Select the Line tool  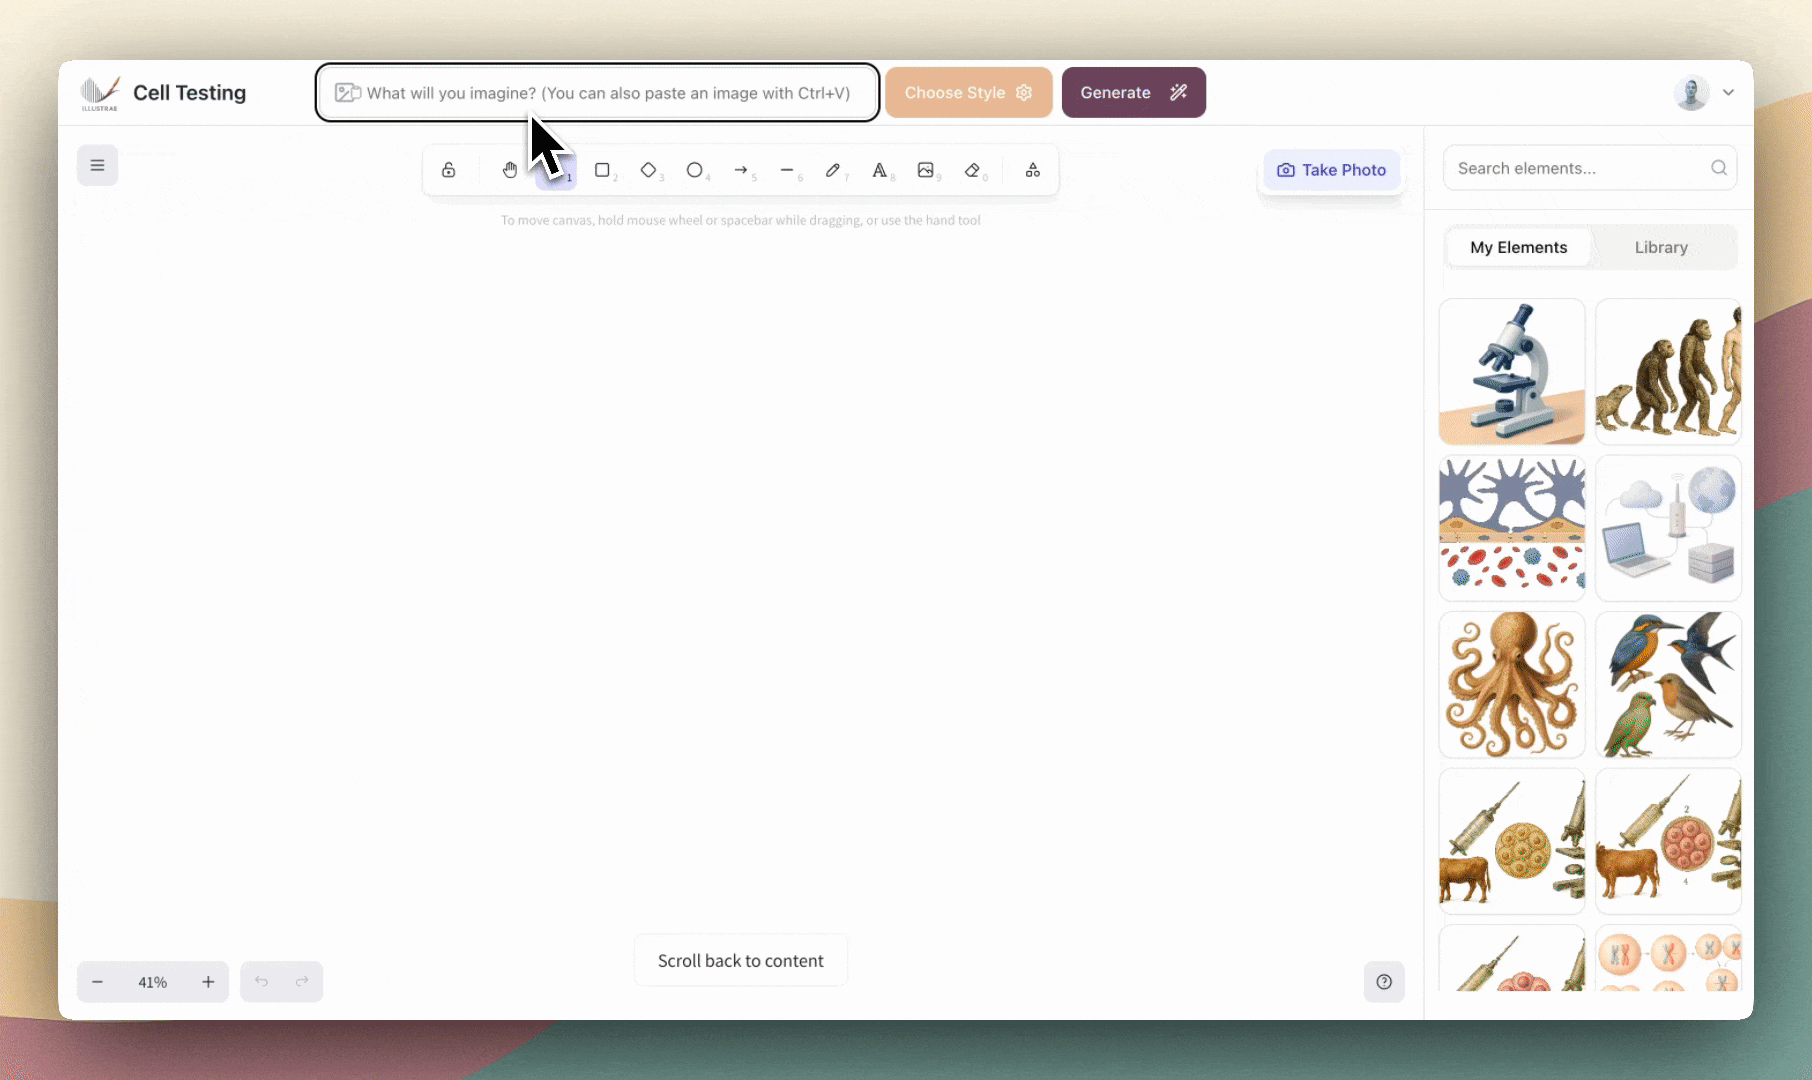[x=787, y=170]
